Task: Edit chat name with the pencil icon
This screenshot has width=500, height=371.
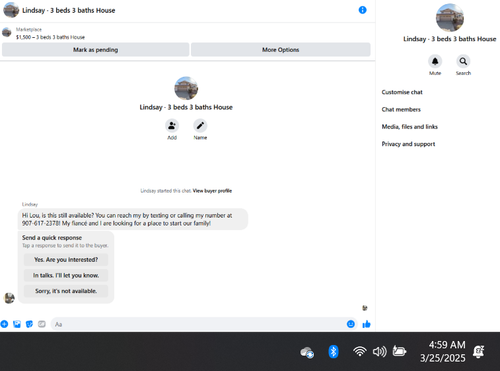Action: (x=200, y=126)
